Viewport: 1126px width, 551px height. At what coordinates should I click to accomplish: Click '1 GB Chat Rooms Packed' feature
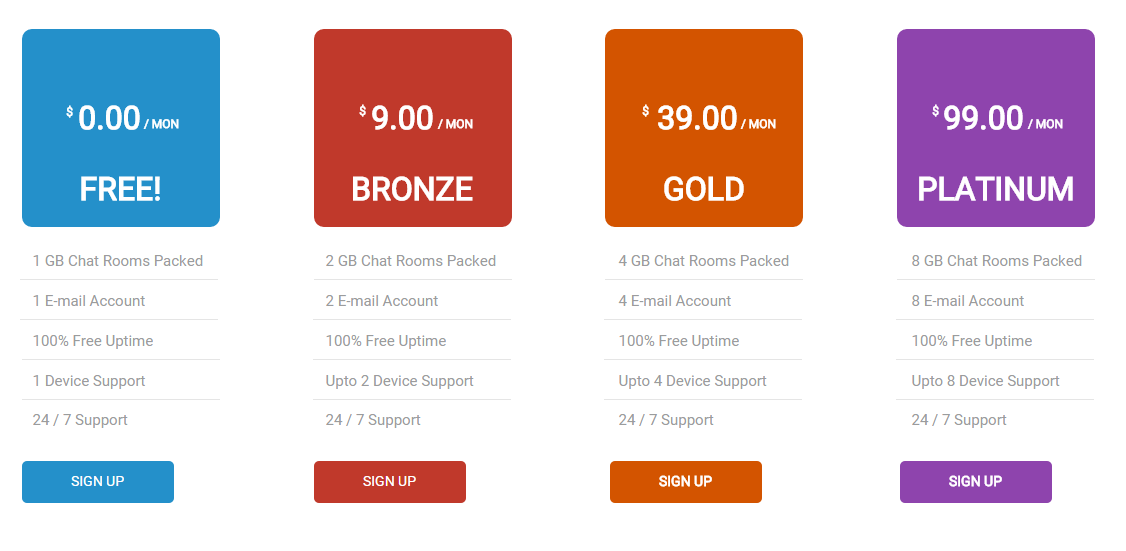tap(118, 261)
